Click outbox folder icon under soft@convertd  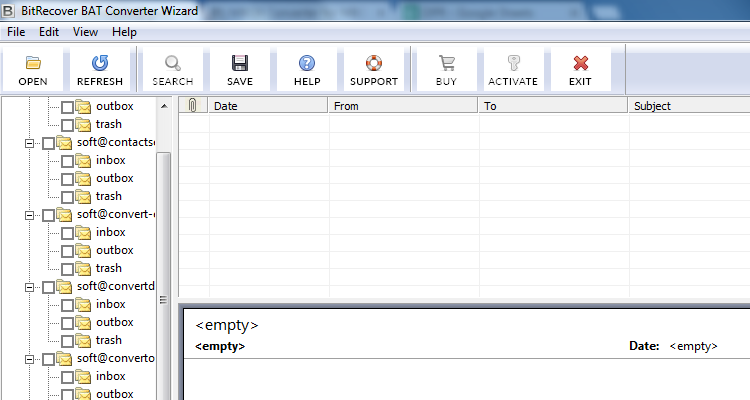83,322
